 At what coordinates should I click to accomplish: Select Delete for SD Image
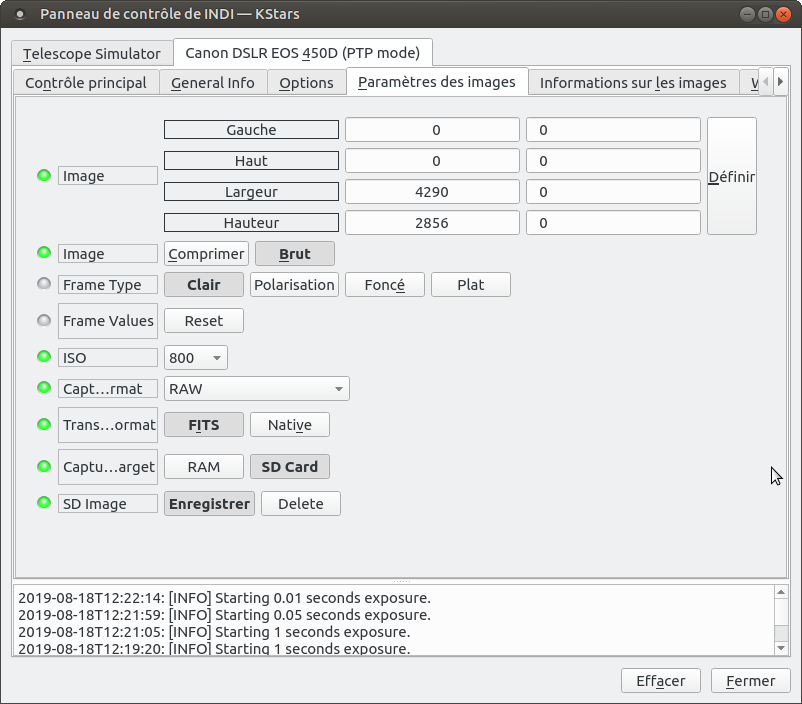pyautogui.click(x=301, y=503)
